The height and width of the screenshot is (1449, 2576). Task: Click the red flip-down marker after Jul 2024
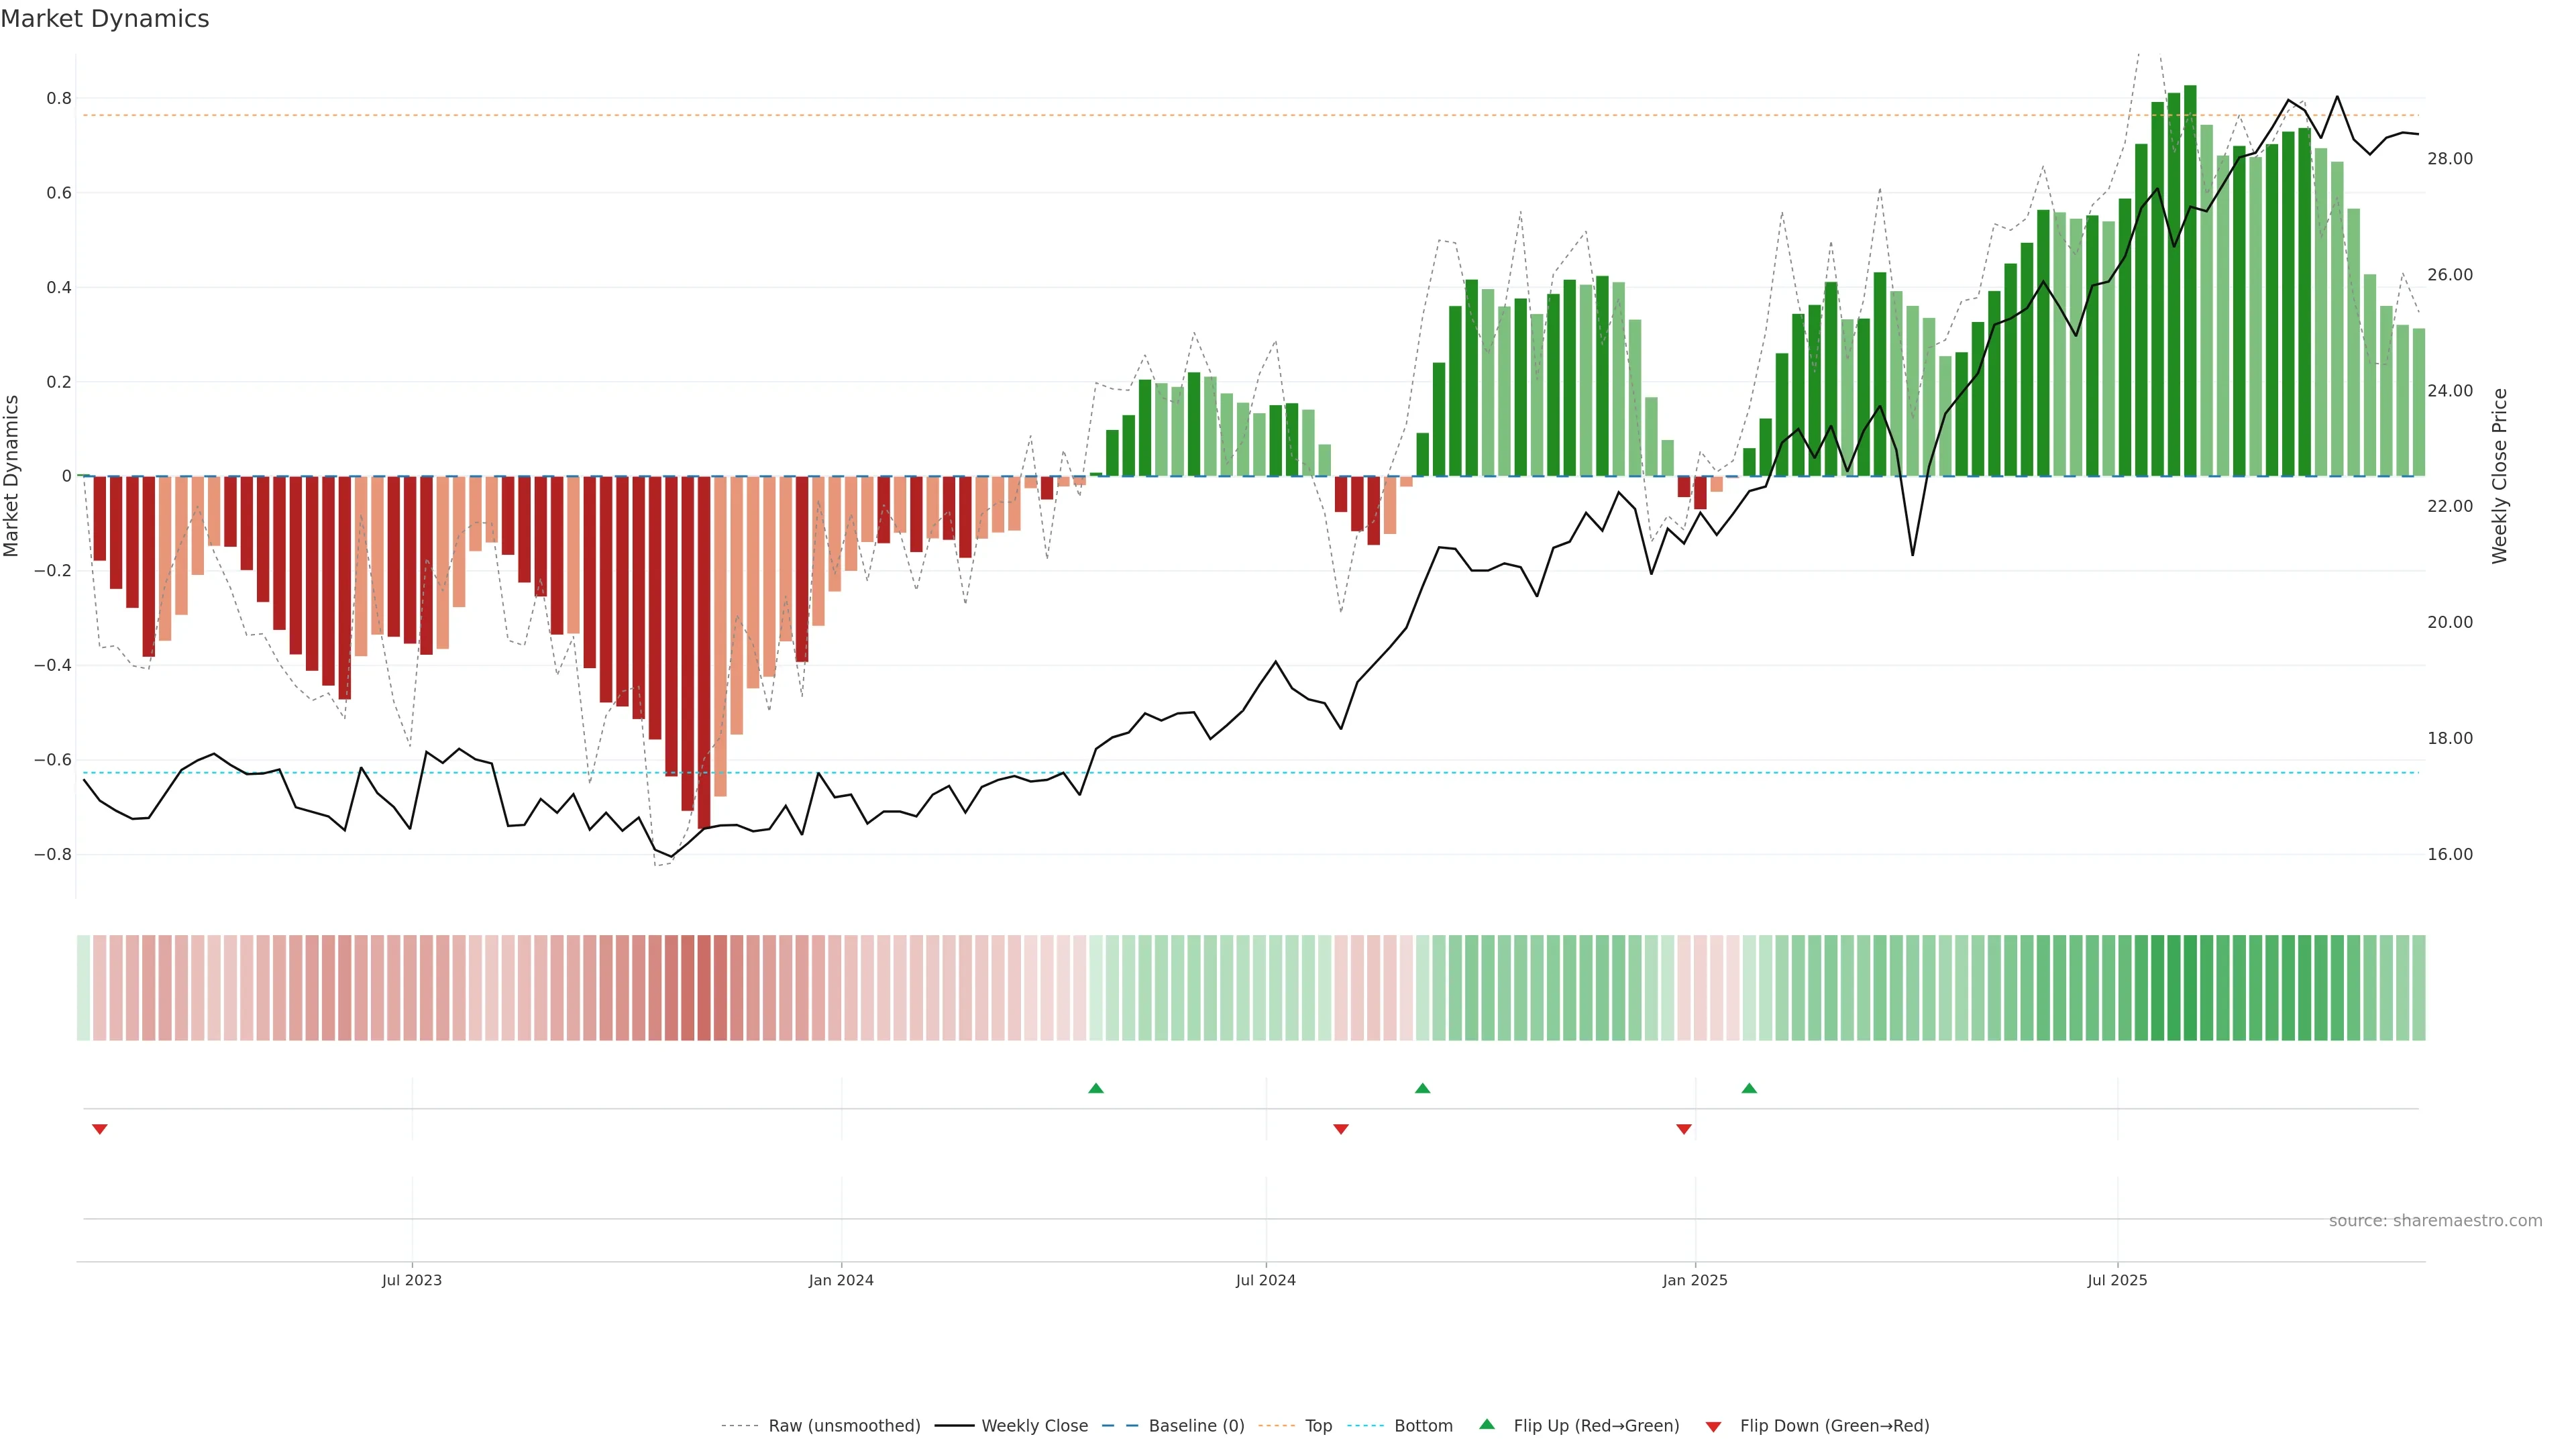1341,1129
